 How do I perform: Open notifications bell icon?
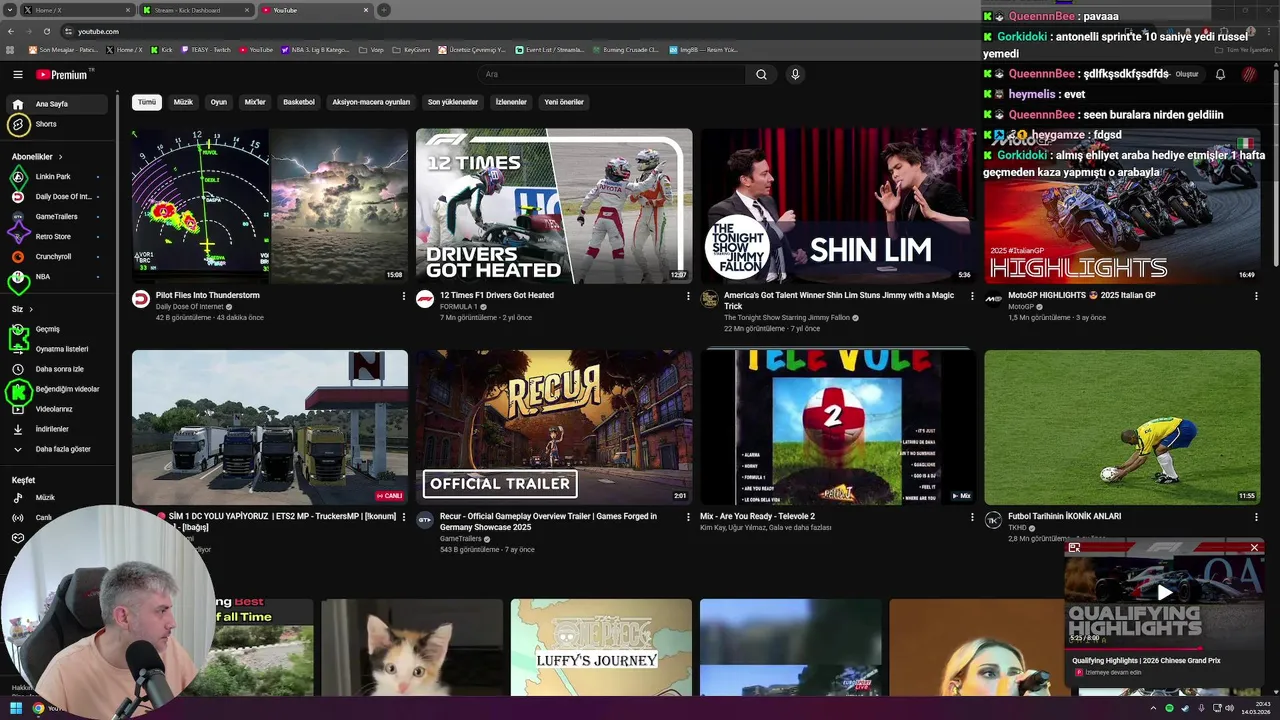(1220, 74)
